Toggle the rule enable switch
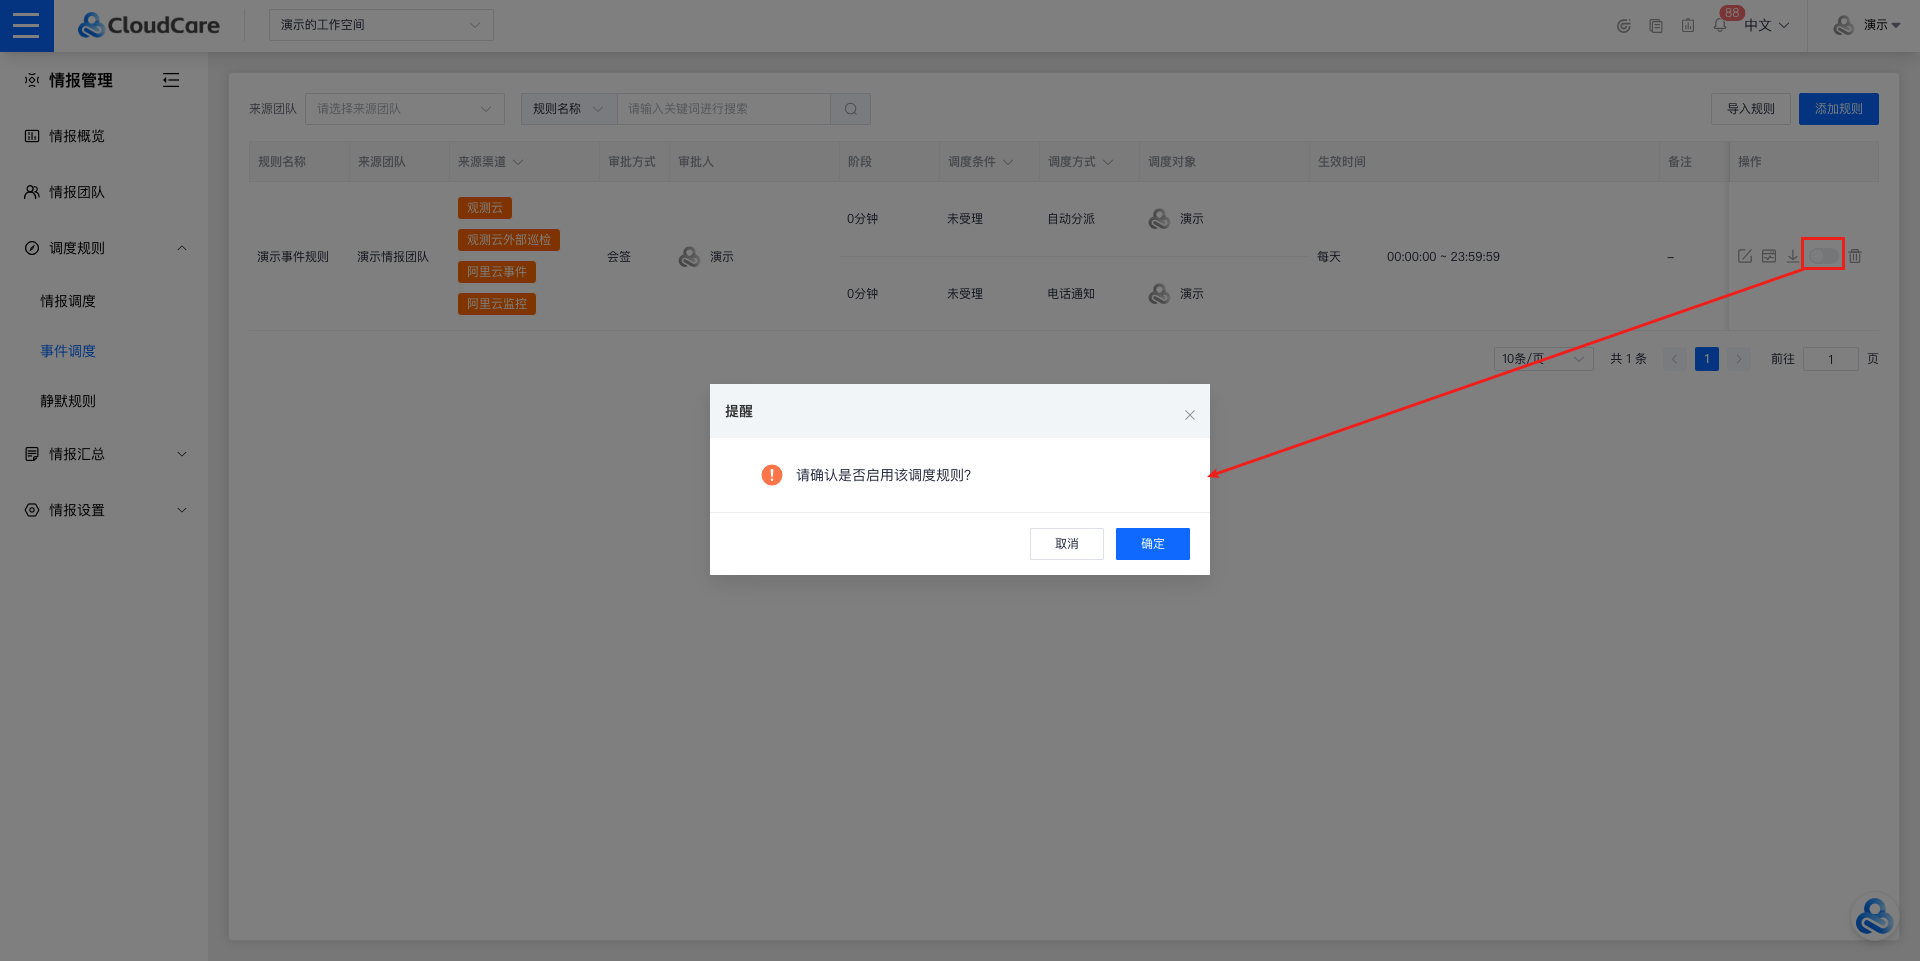The height and width of the screenshot is (961, 1920). (1823, 256)
